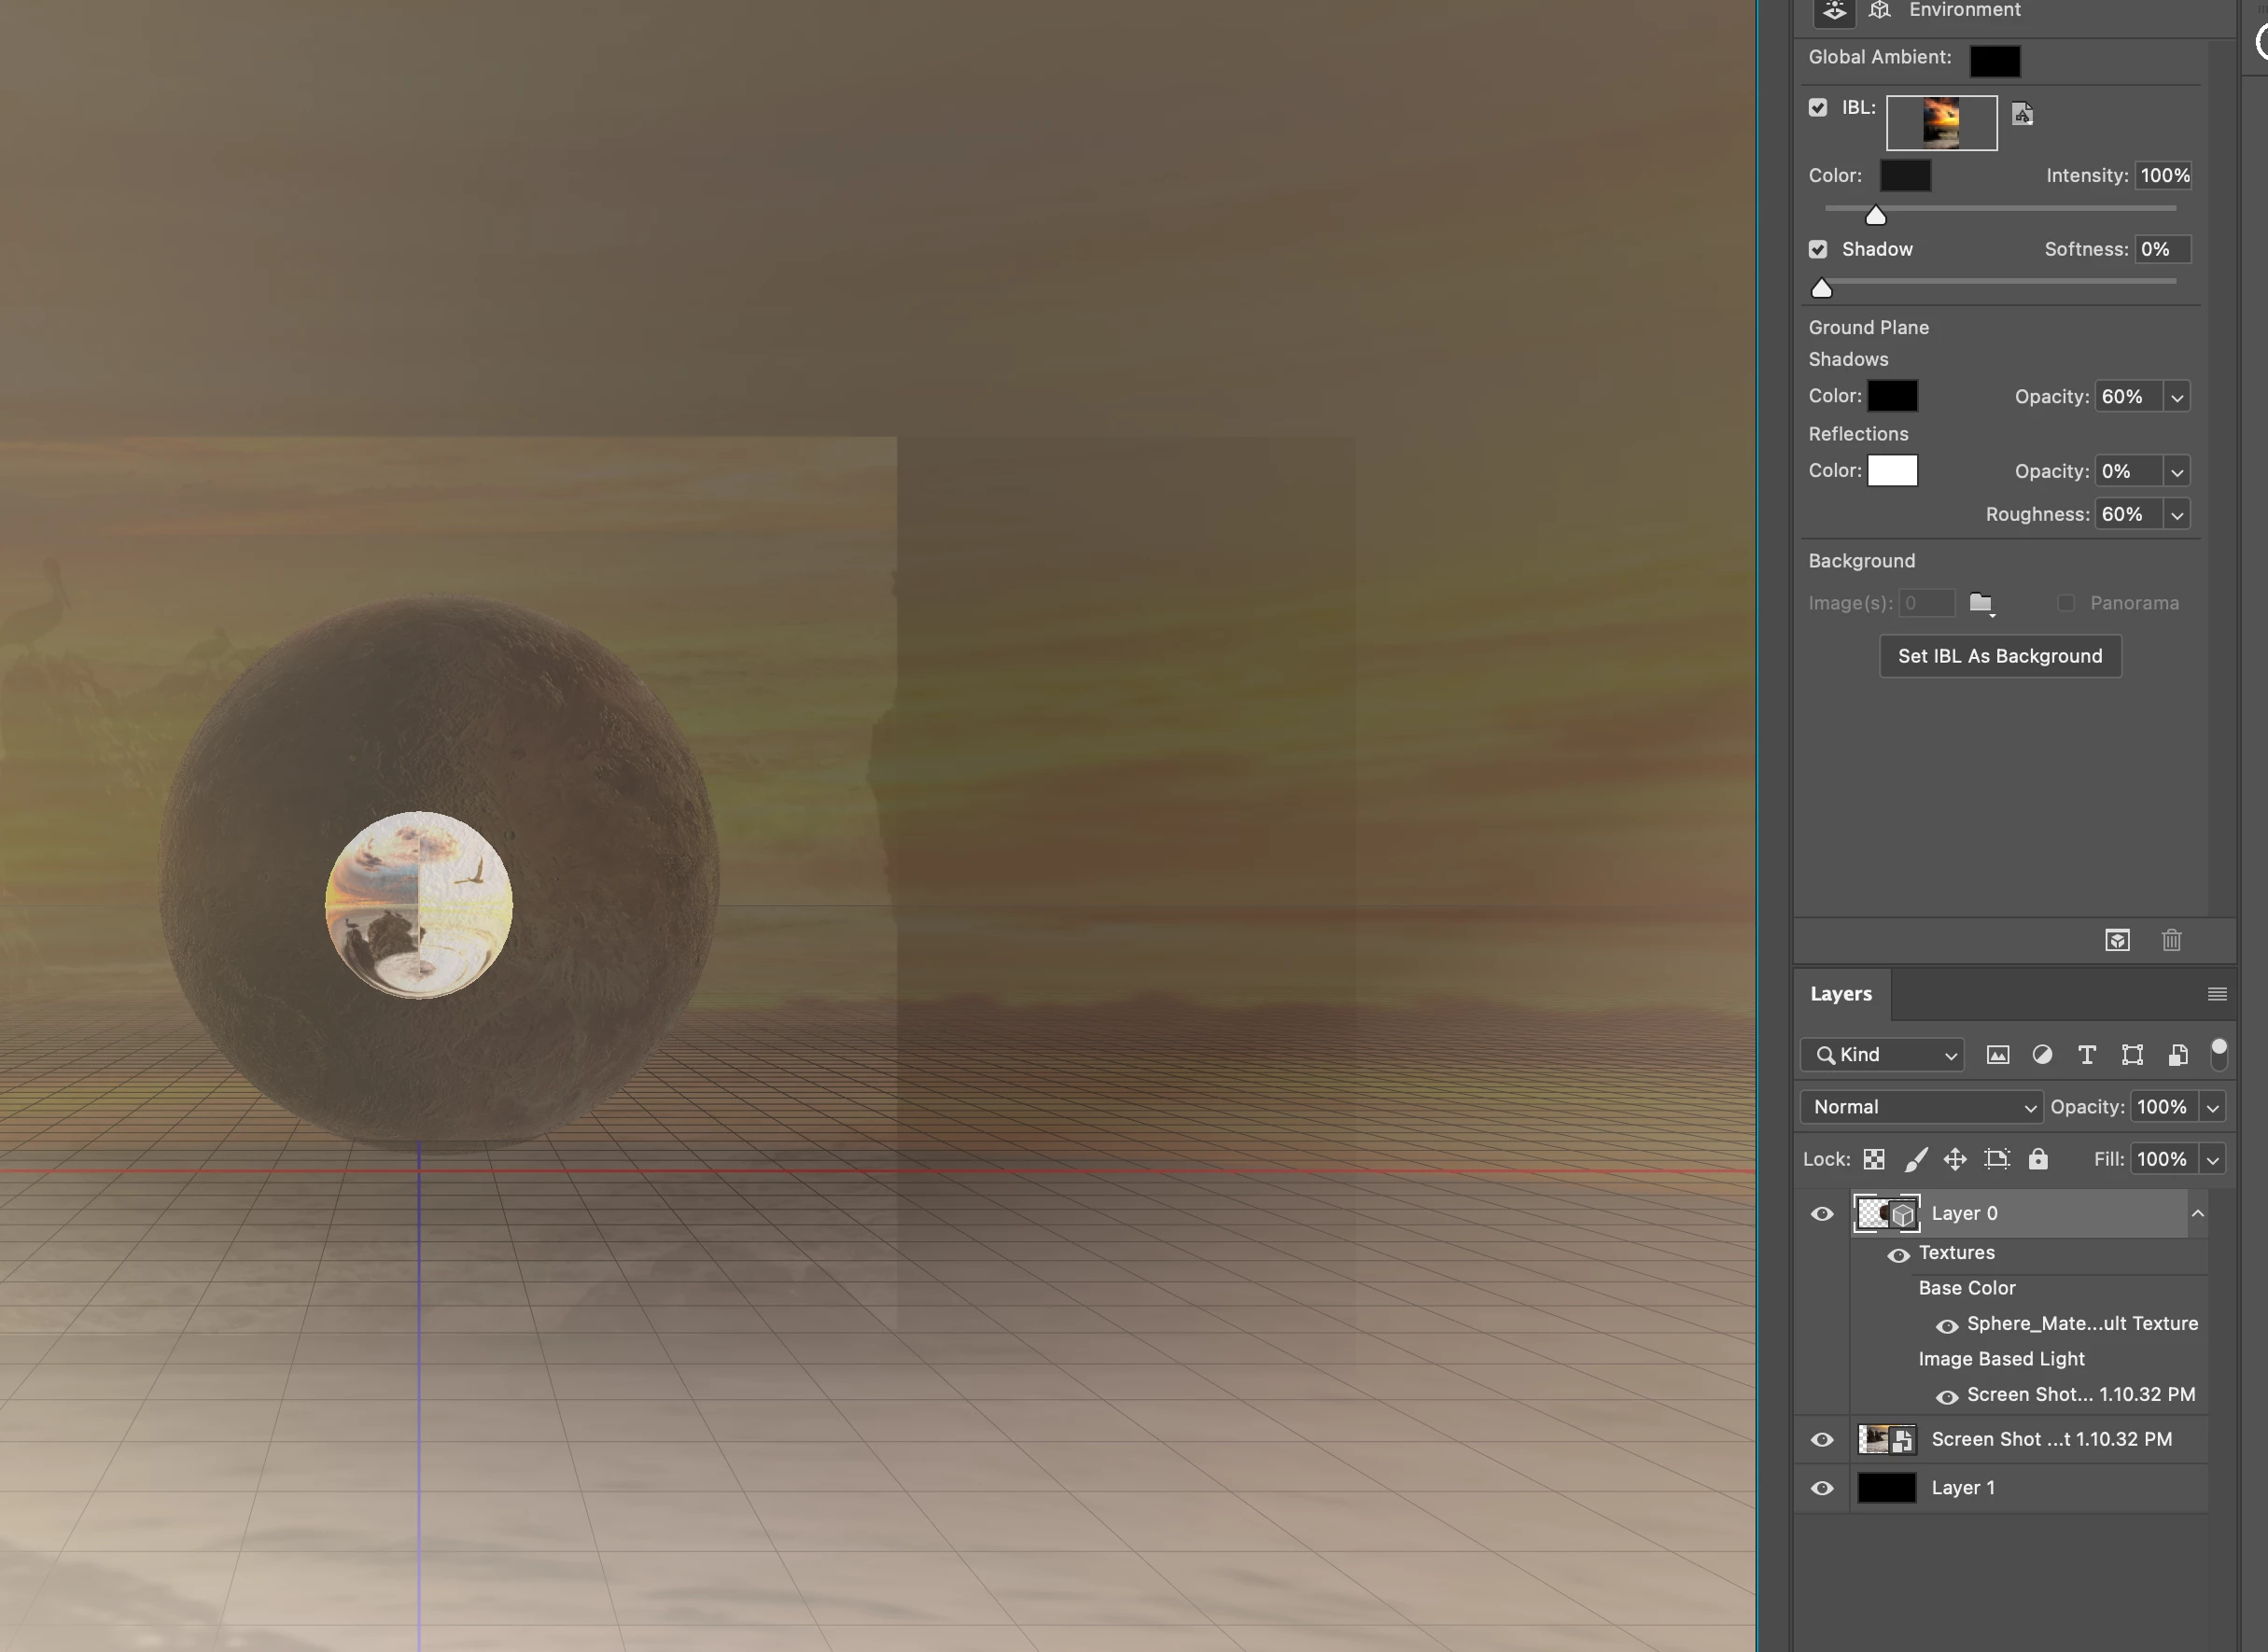The height and width of the screenshot is (1652, 2268).
Task: Filter layers by shape icon
Action: point(2132,1055)
